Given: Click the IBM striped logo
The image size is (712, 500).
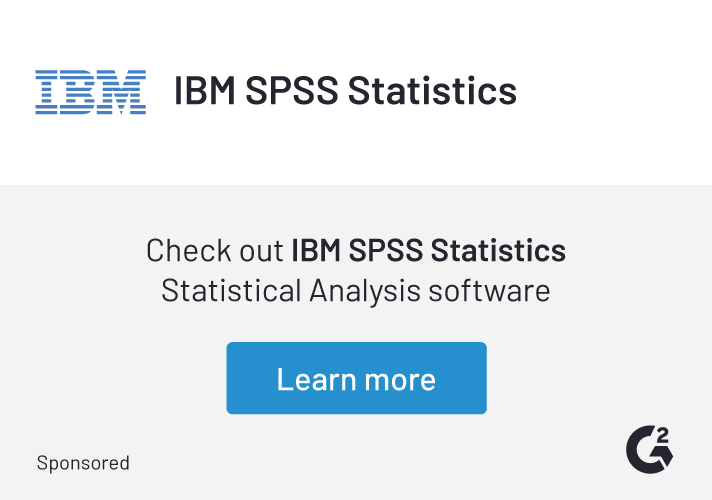Looking at the screenshot, I should tap(90, 92).
